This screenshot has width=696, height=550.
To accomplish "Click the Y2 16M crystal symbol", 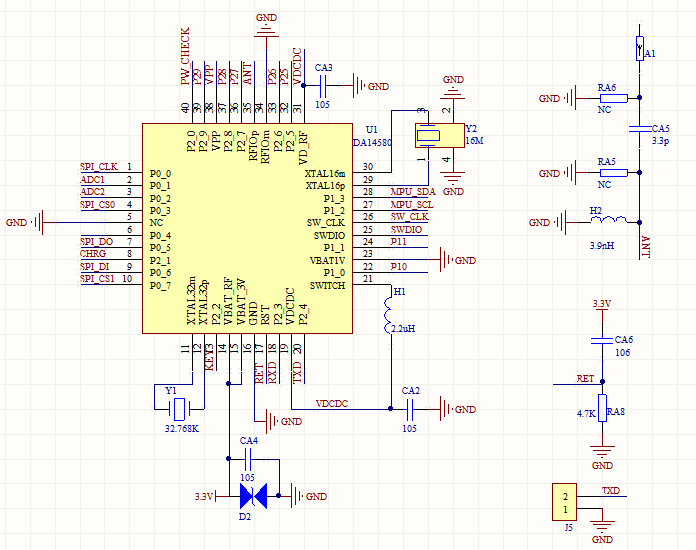I will point(431,135).
